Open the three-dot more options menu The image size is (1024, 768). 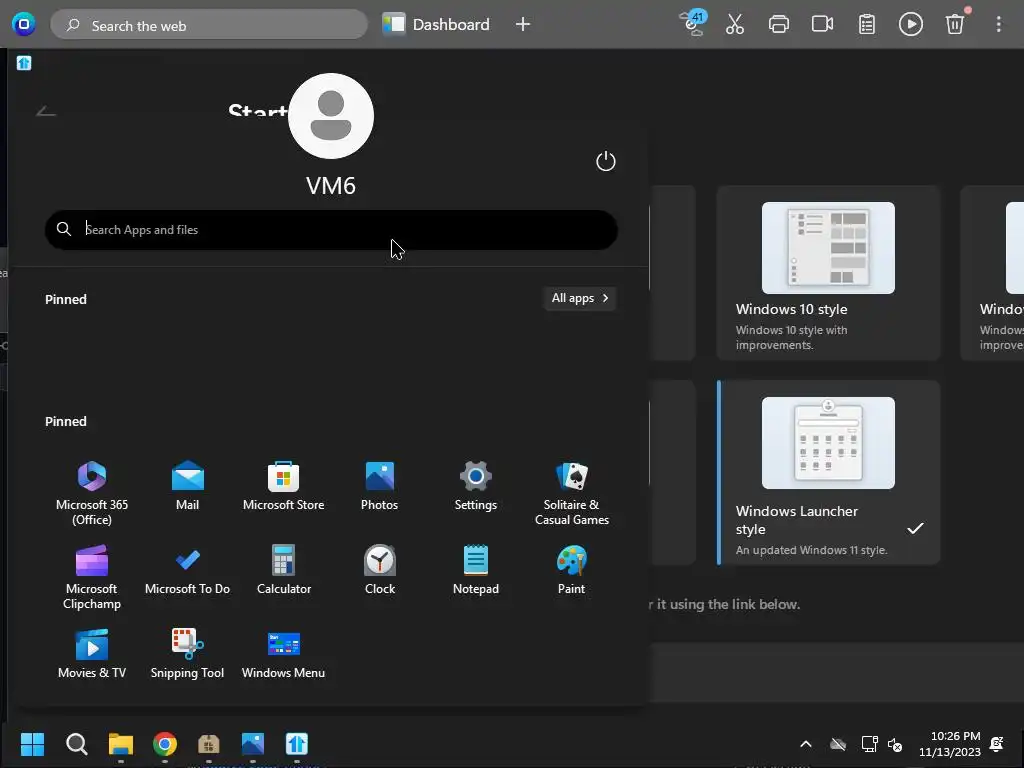tap(999, 25)
